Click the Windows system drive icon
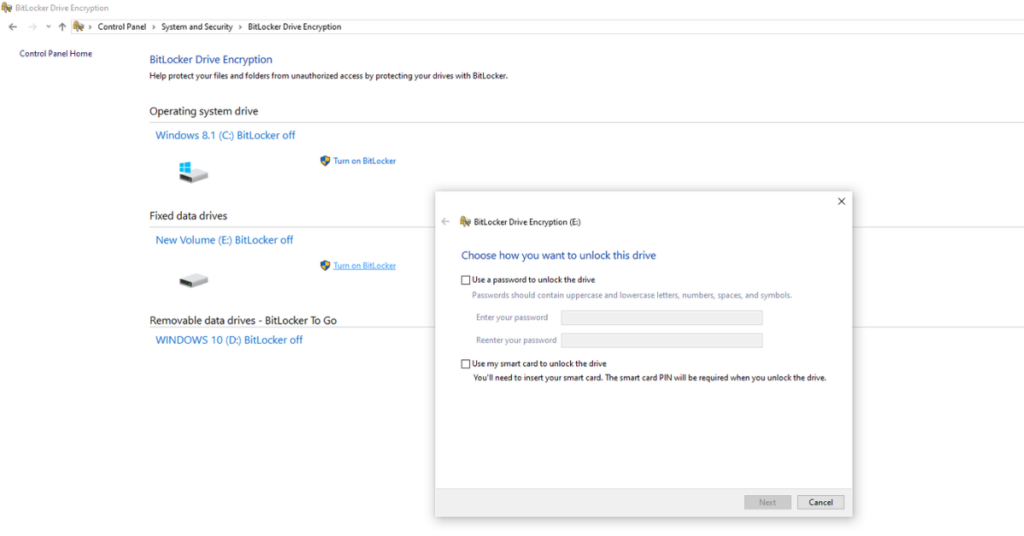Image resolution: width=1024 pixels, height=536 pixels. [x=193, y=172]
